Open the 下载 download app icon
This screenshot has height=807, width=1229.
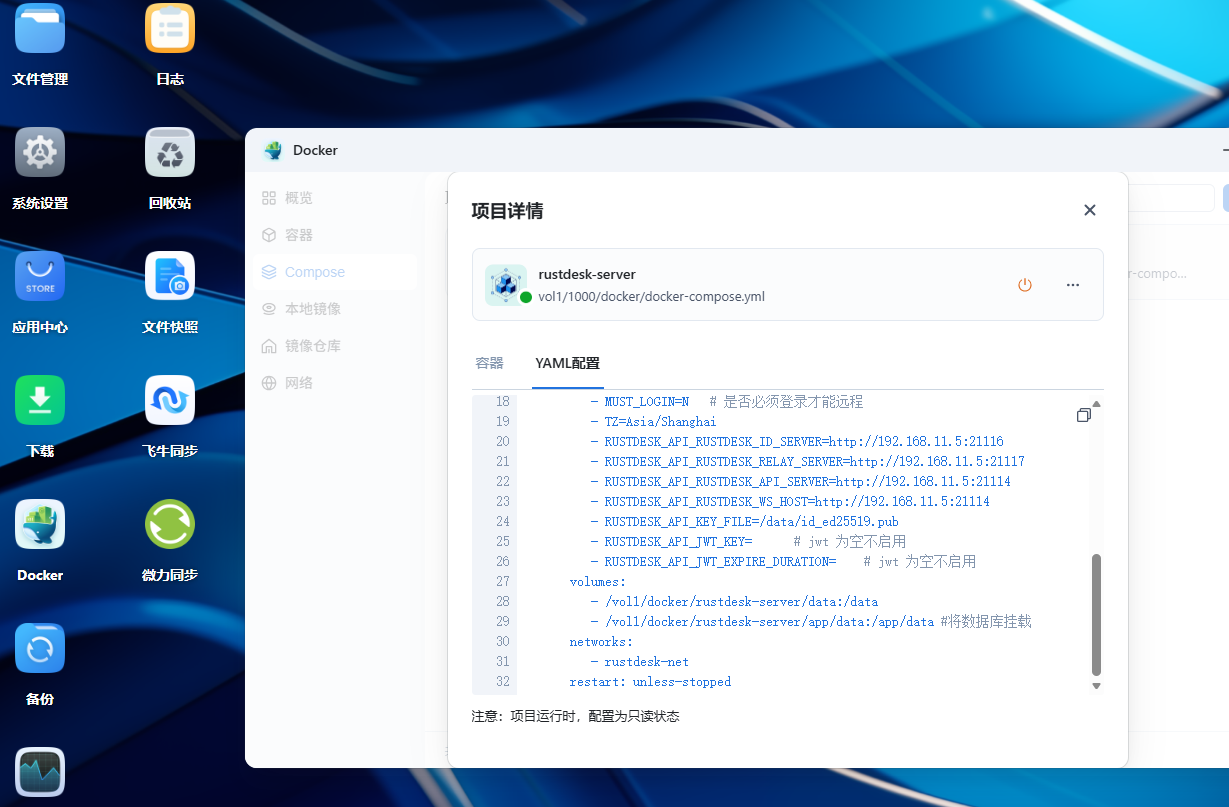pos(40,400)
